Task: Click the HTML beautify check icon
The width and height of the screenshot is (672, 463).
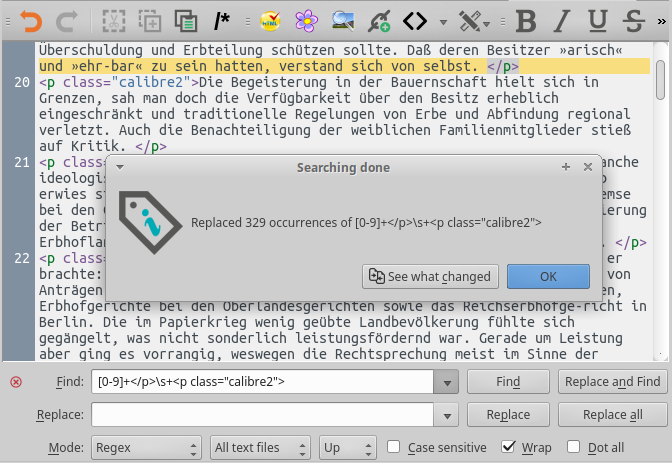Action: (270, 21)
